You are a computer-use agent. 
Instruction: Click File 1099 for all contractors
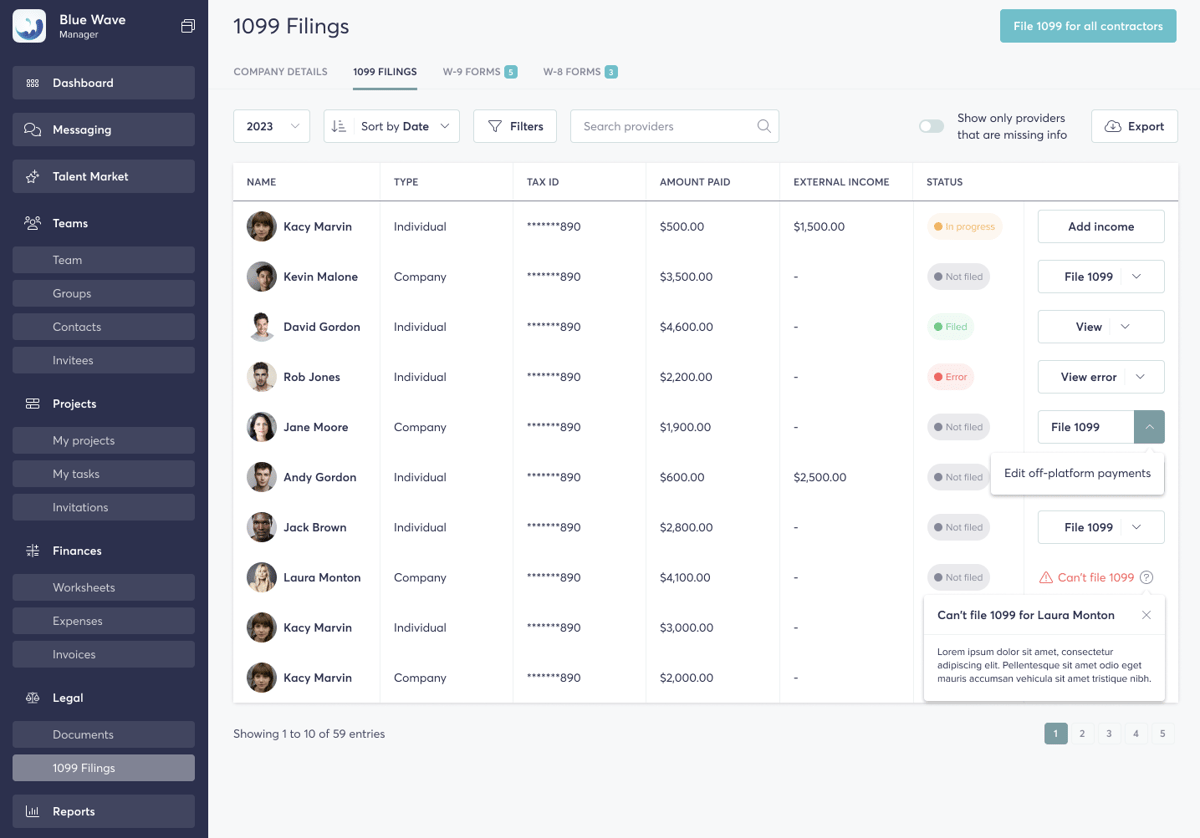point(1087,26)
